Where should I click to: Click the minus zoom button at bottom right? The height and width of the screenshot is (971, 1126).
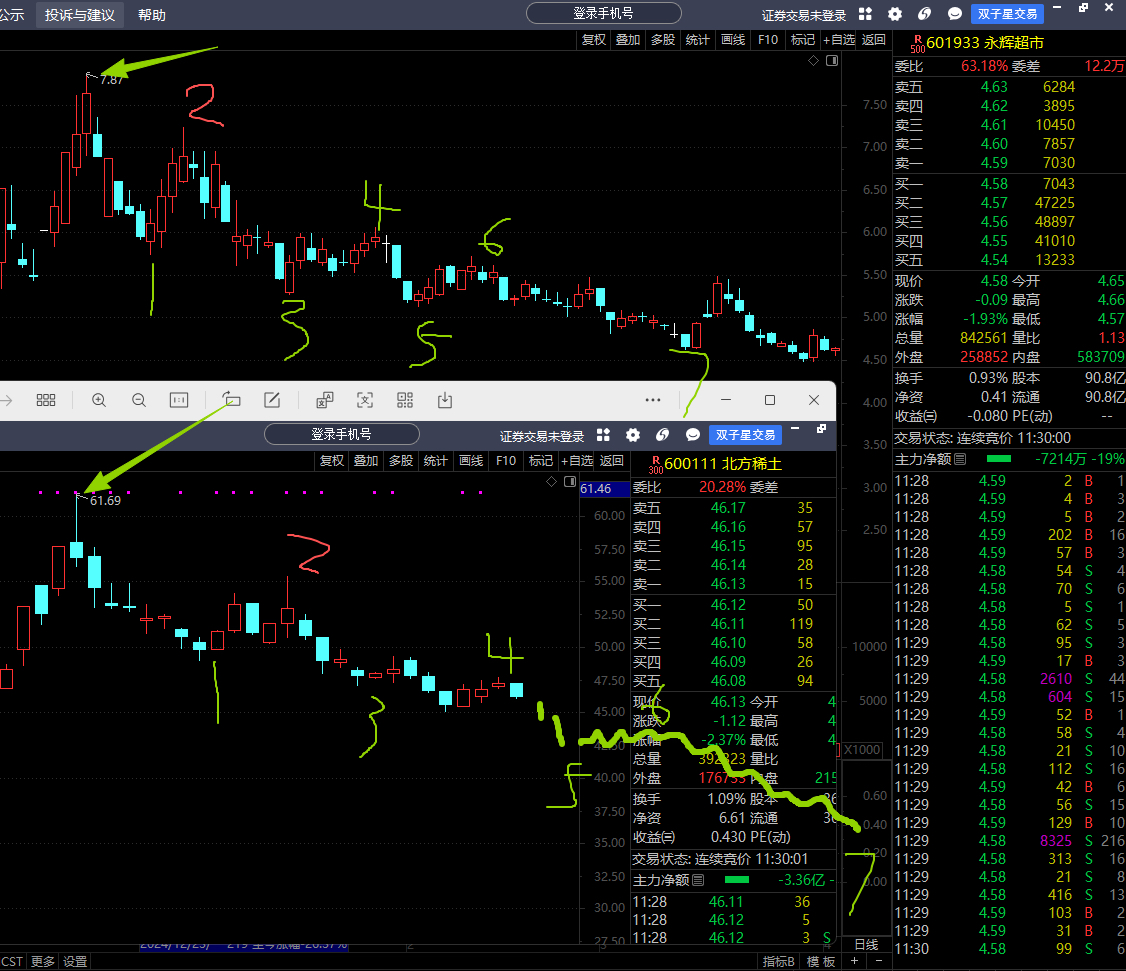point(879,961)
